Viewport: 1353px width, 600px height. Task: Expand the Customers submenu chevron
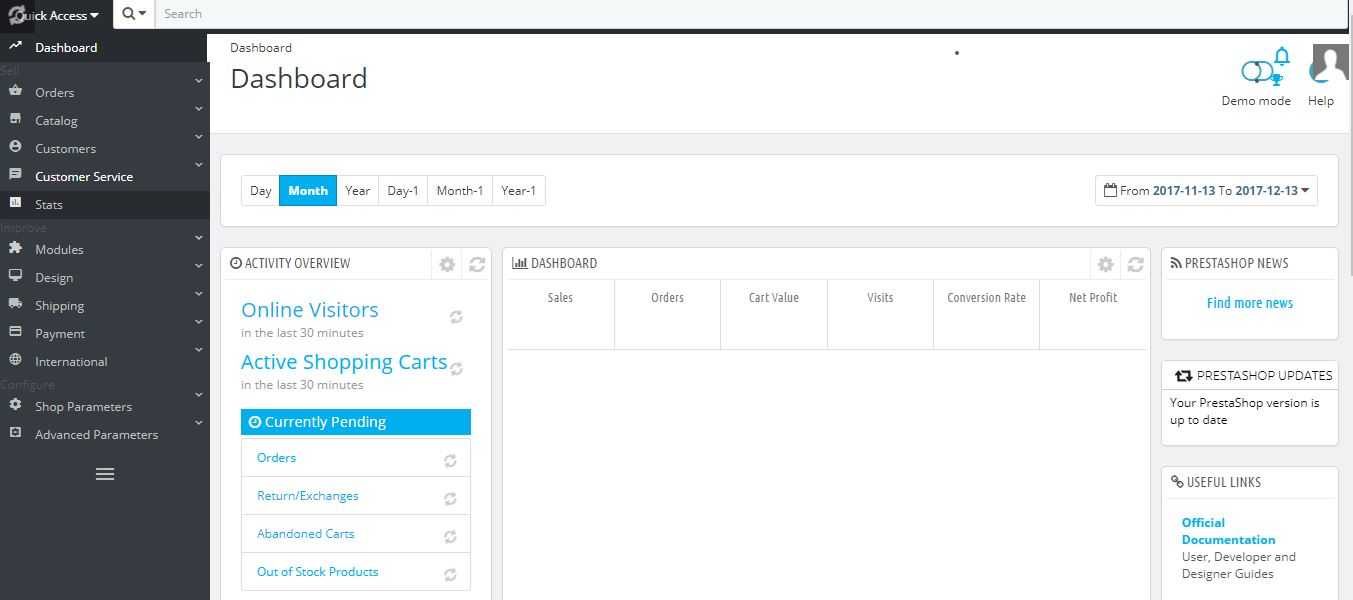[199, 137]
